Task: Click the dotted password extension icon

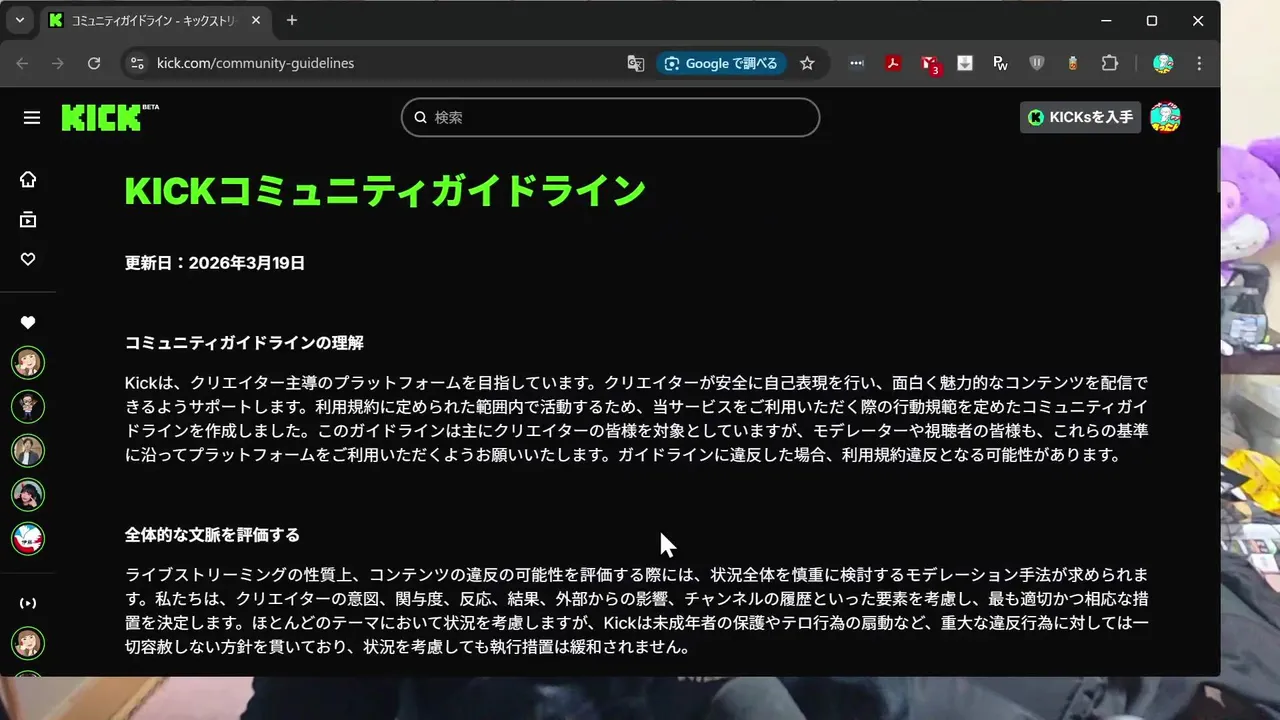Action: coord(857,63)
